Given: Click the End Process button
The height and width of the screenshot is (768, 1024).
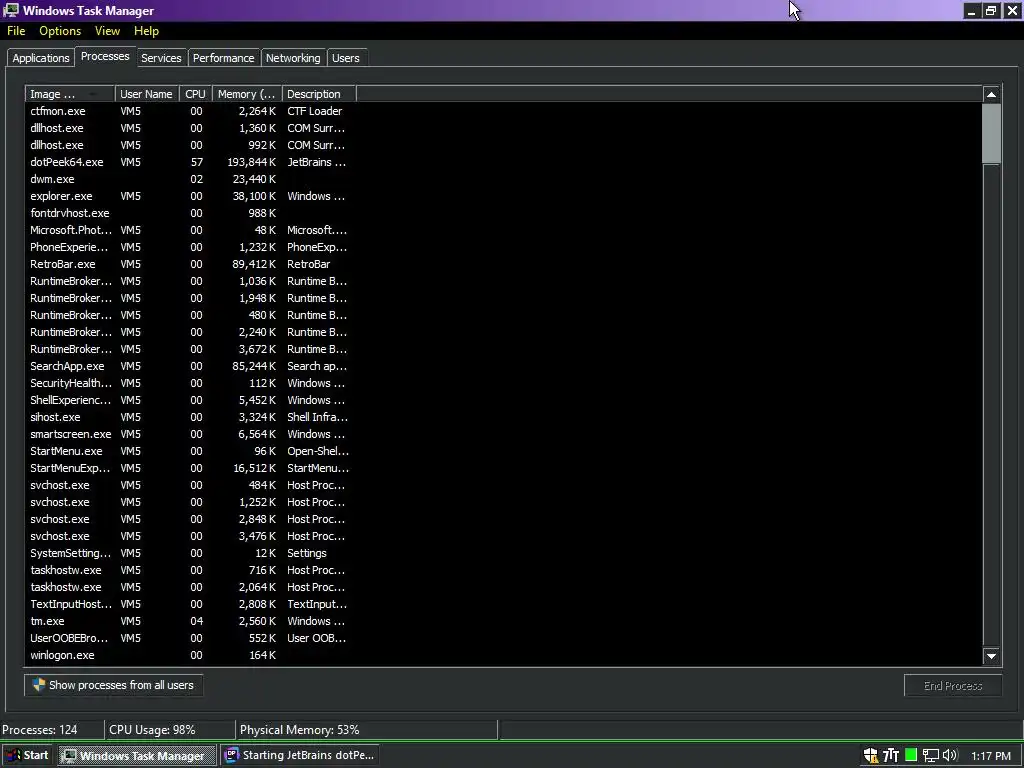Looking at the screenshot, I should [x=953, y=686].
